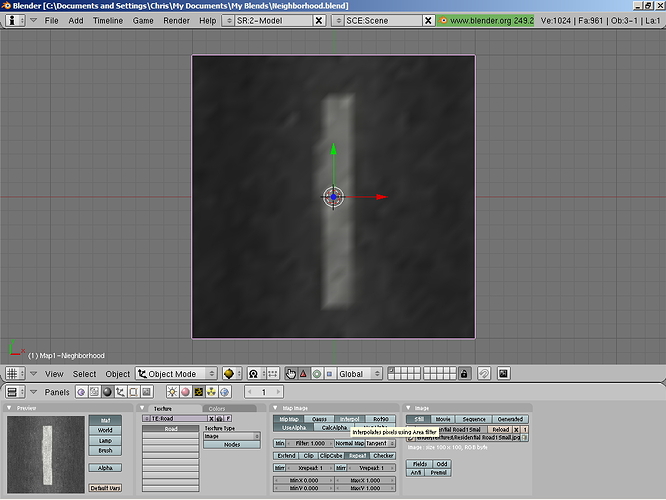This screenshot has width=666, height=500.
Task: Open the SR:2-Model screen selector arrows
Action: tap(229, 20)
